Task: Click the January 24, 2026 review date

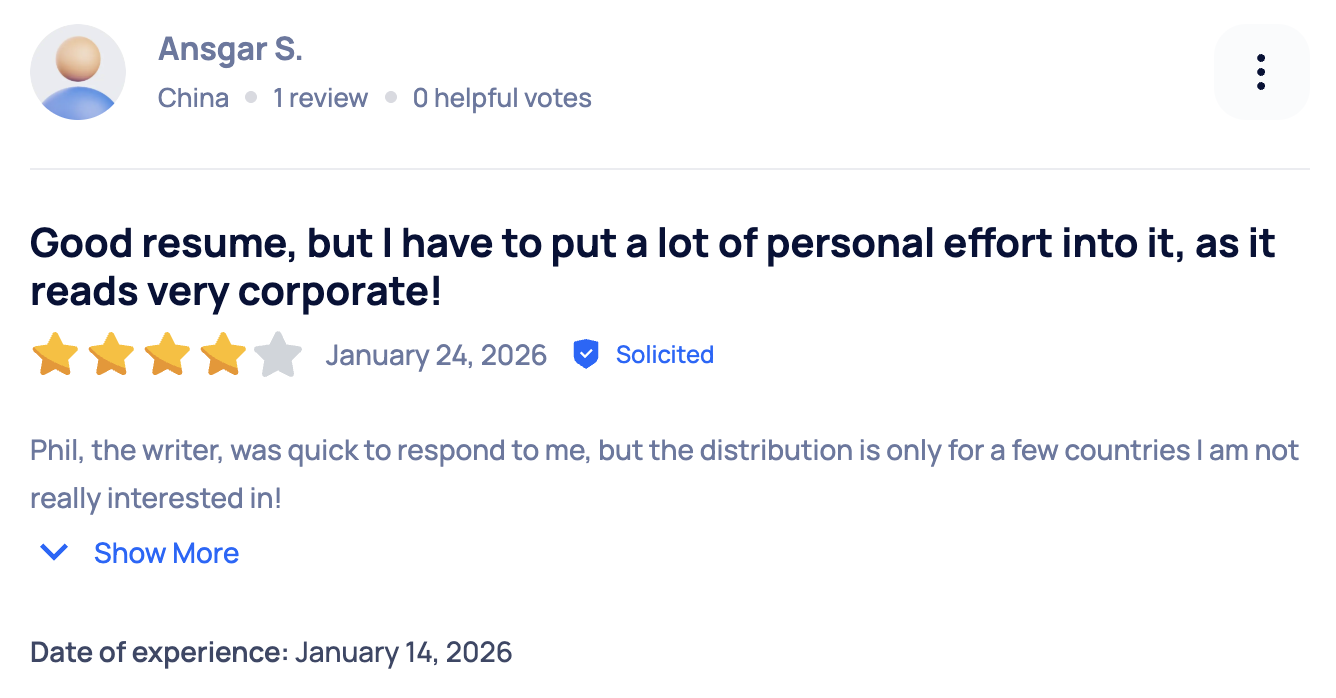Action: point(437,354)
